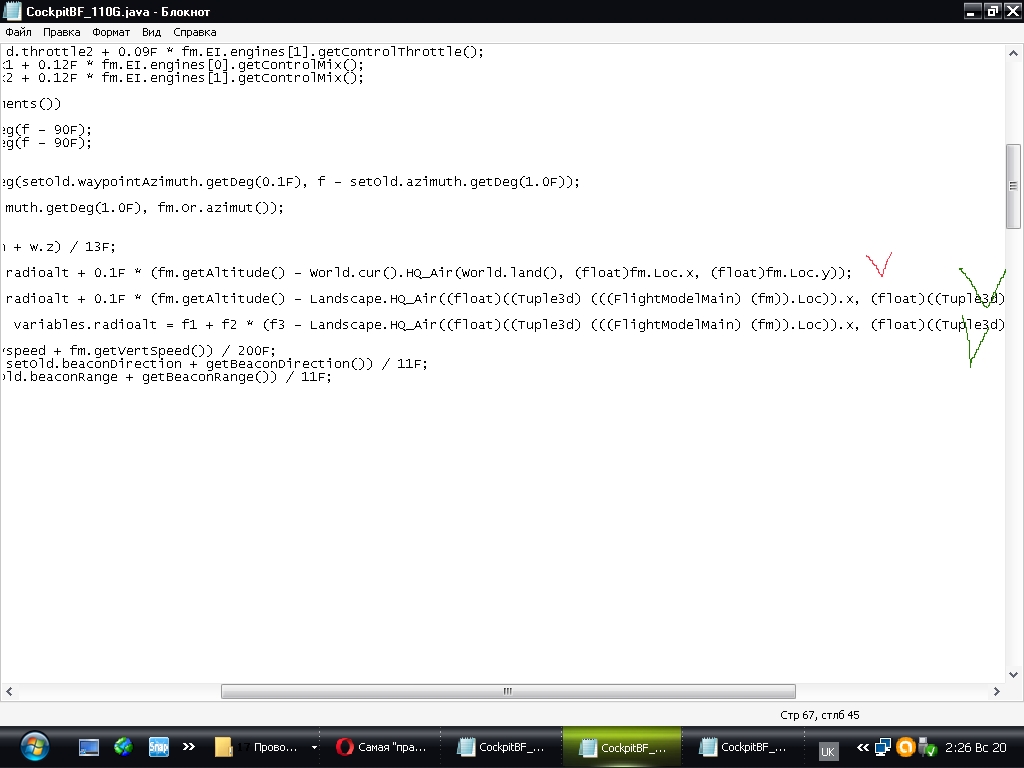The height and width of the screenshot is (768, 1024).
Task: Minimize the Notepad window
Action: click(973, 11)
